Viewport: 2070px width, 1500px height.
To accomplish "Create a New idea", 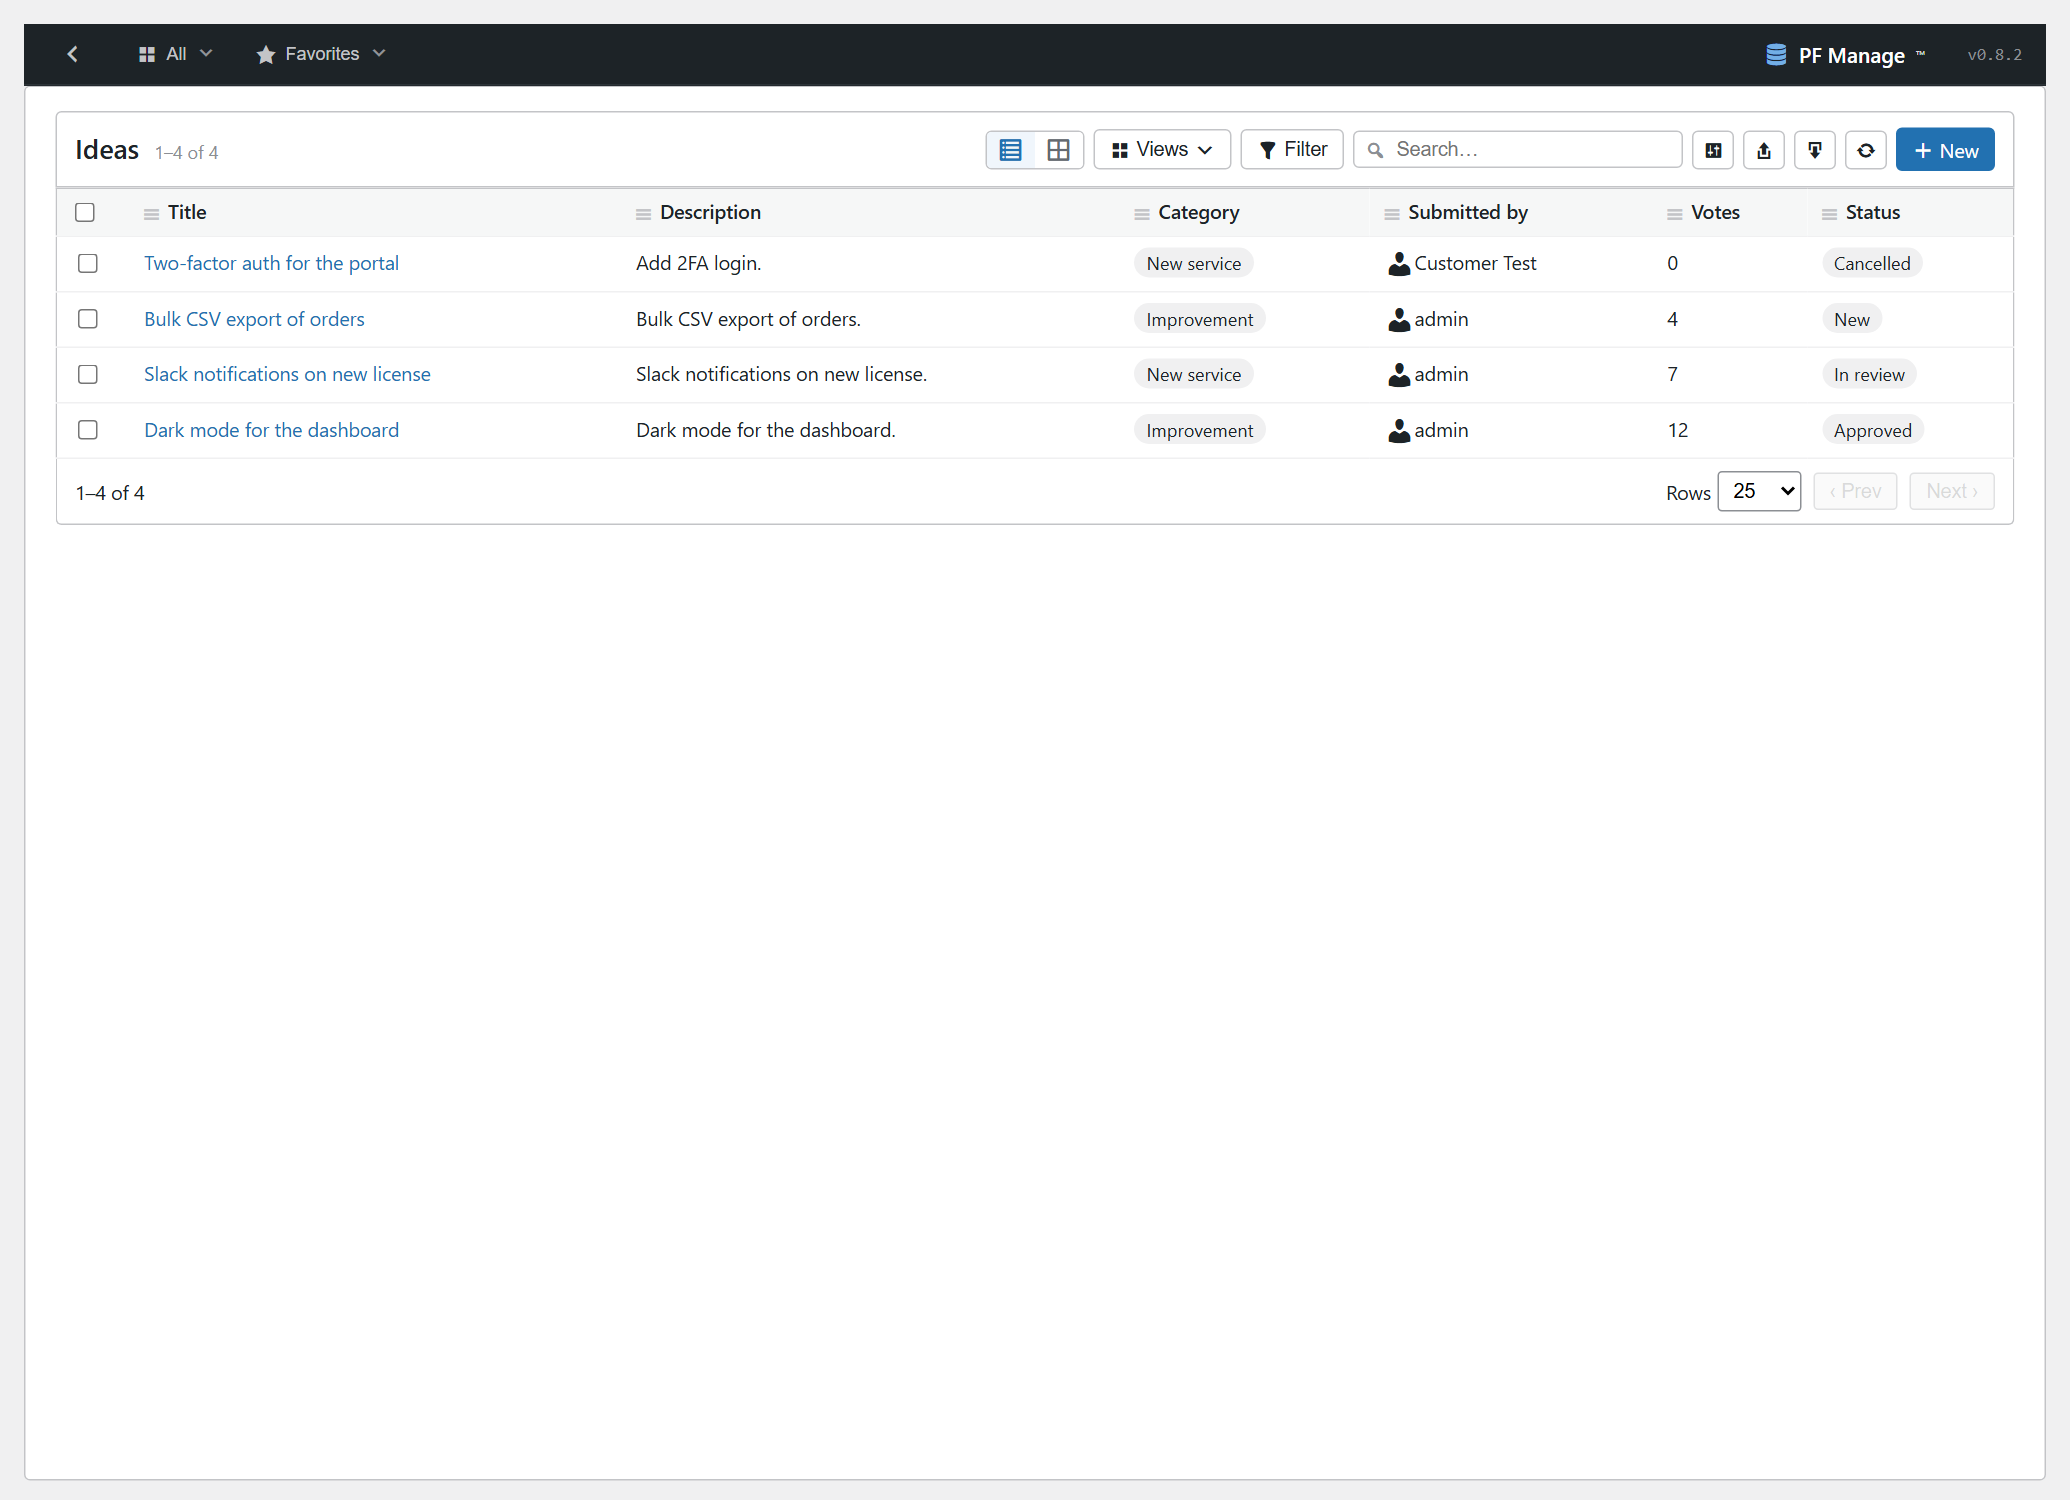I will [1945, 150].
